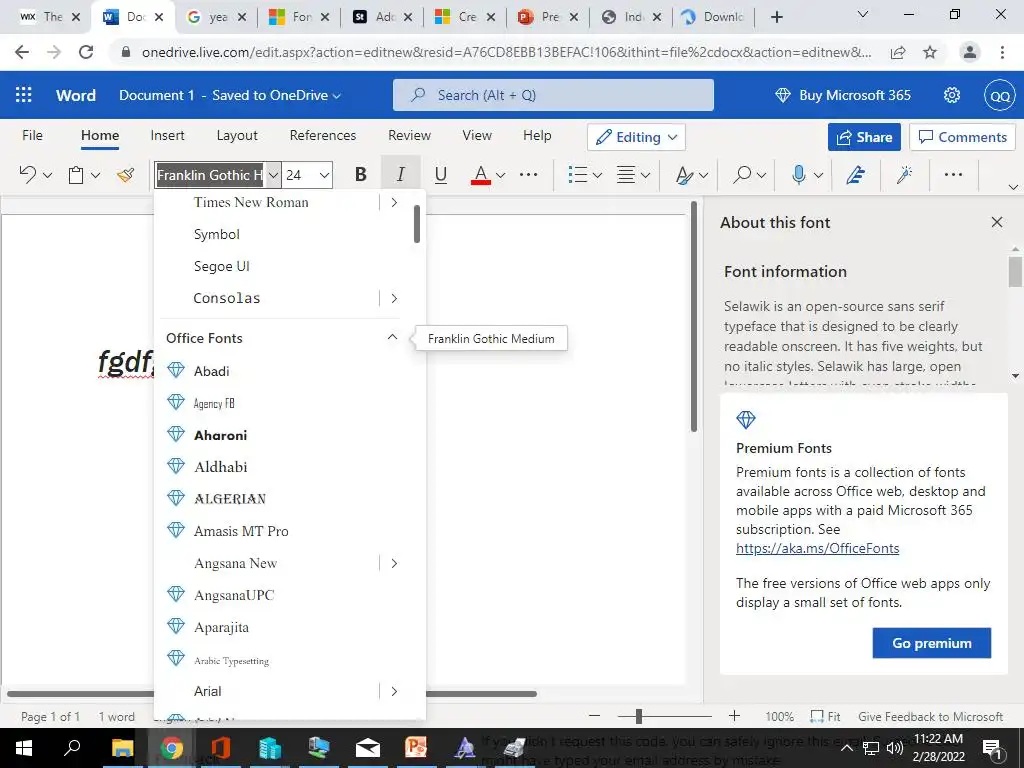Click Buy Microsoft 365
Image resolution: width=1024 pixels, height=768 pixels.
(x=842, y=95)
